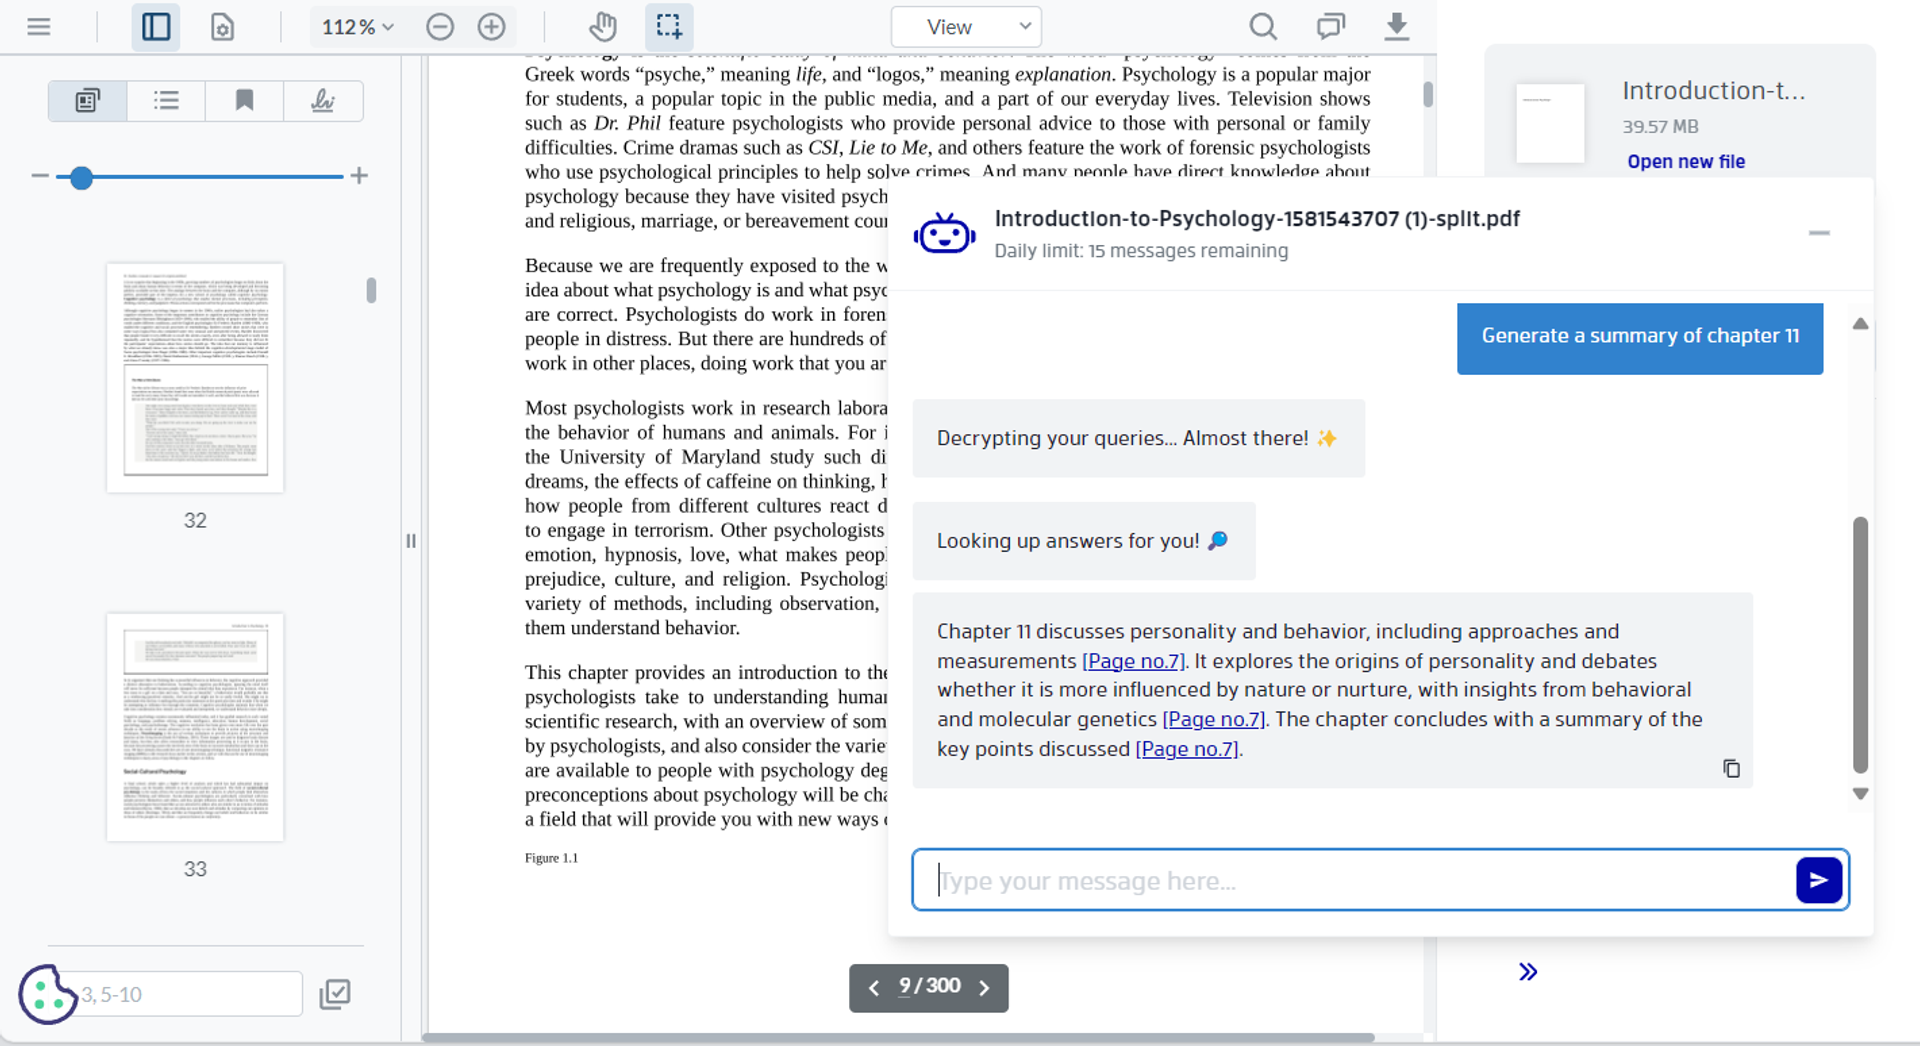Image resolution: width=1920 pixels, height=1046 pixels.
Task: Click the Decrypting your queries message
Action: pyautogui.click(x=1138, y=438)
